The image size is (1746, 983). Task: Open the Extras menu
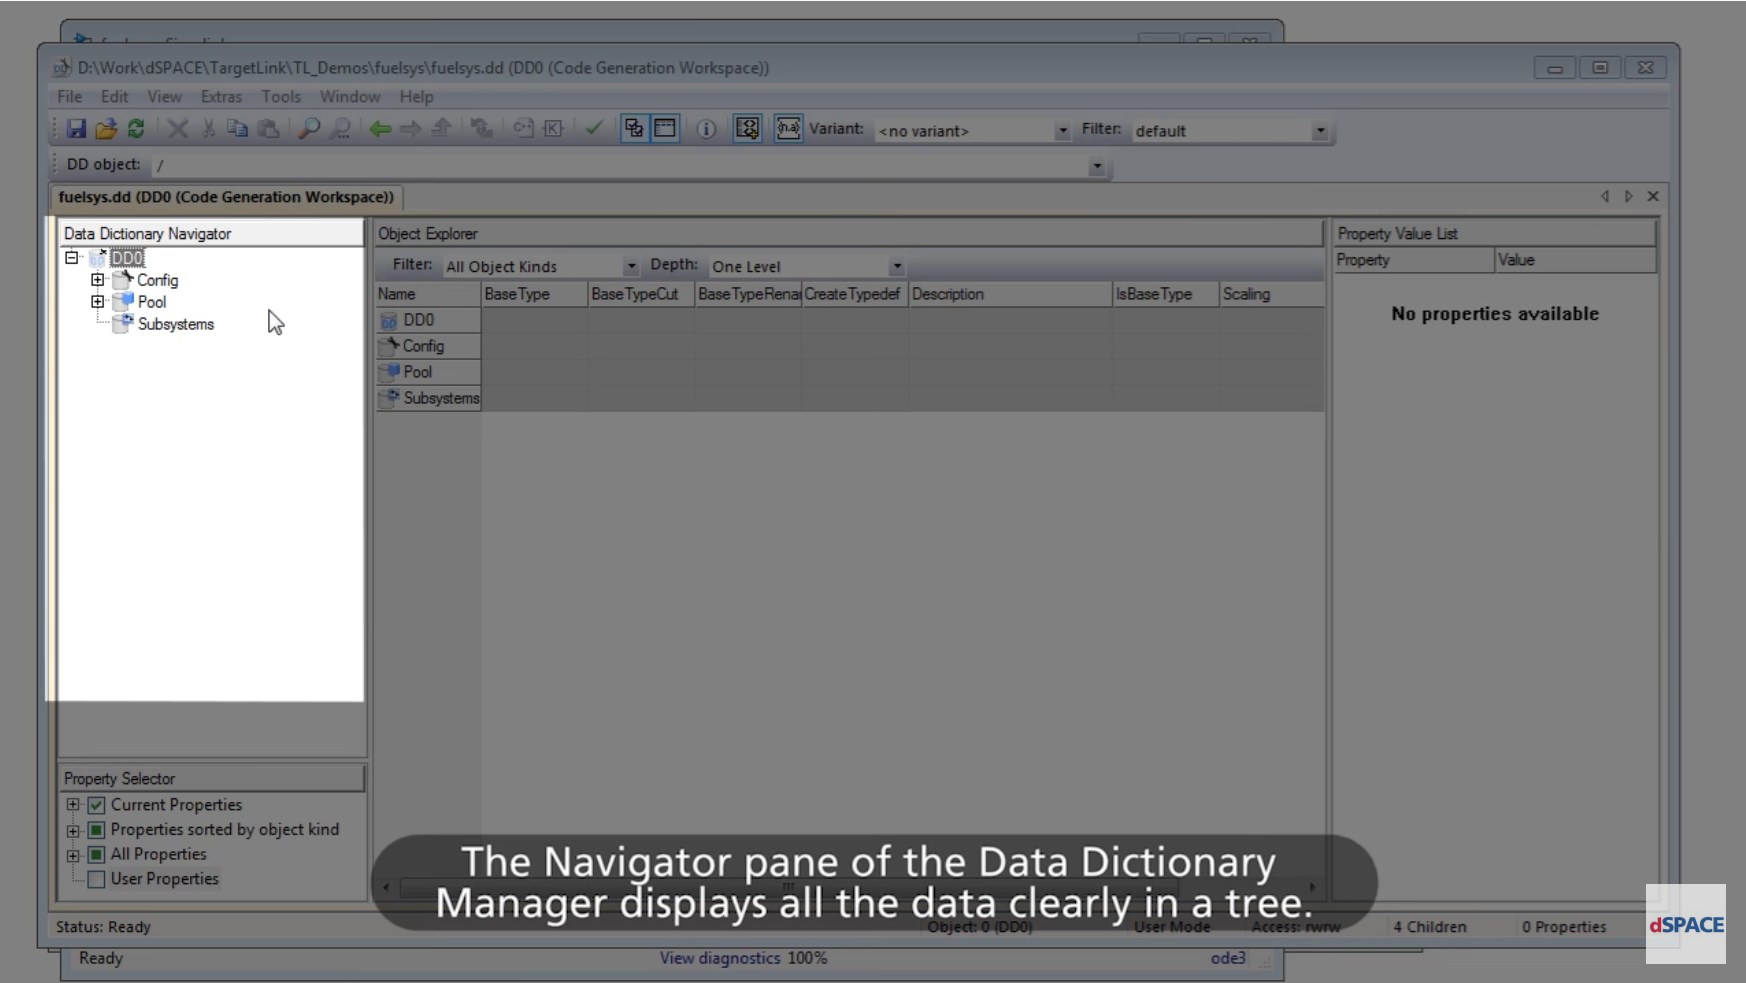(x=221, y=97)
